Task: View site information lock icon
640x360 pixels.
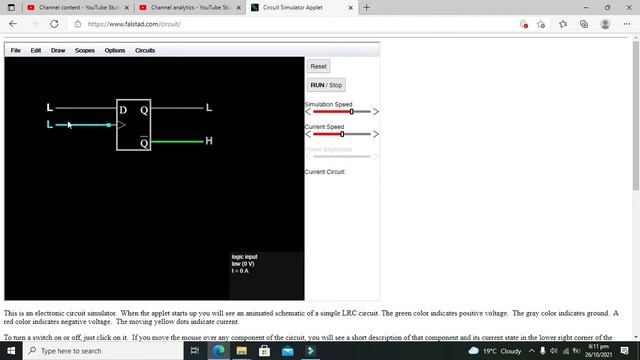Action: pos(78,24)
